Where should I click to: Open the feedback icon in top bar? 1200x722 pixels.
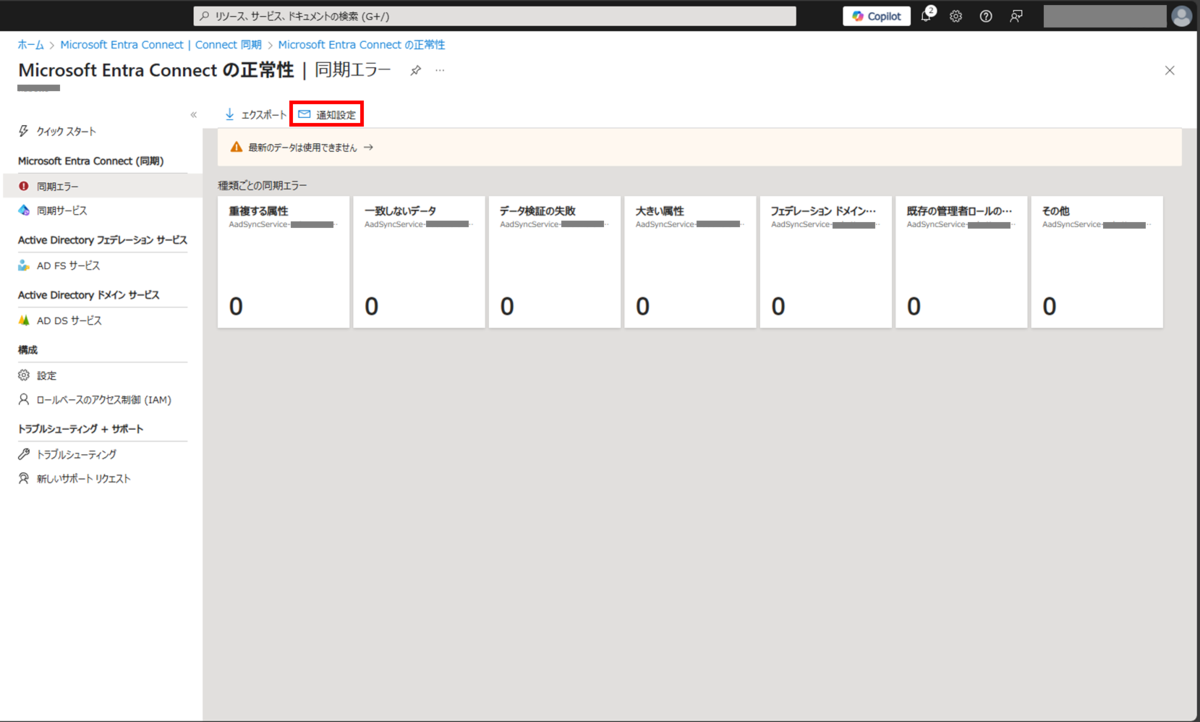coord(1016,16)
